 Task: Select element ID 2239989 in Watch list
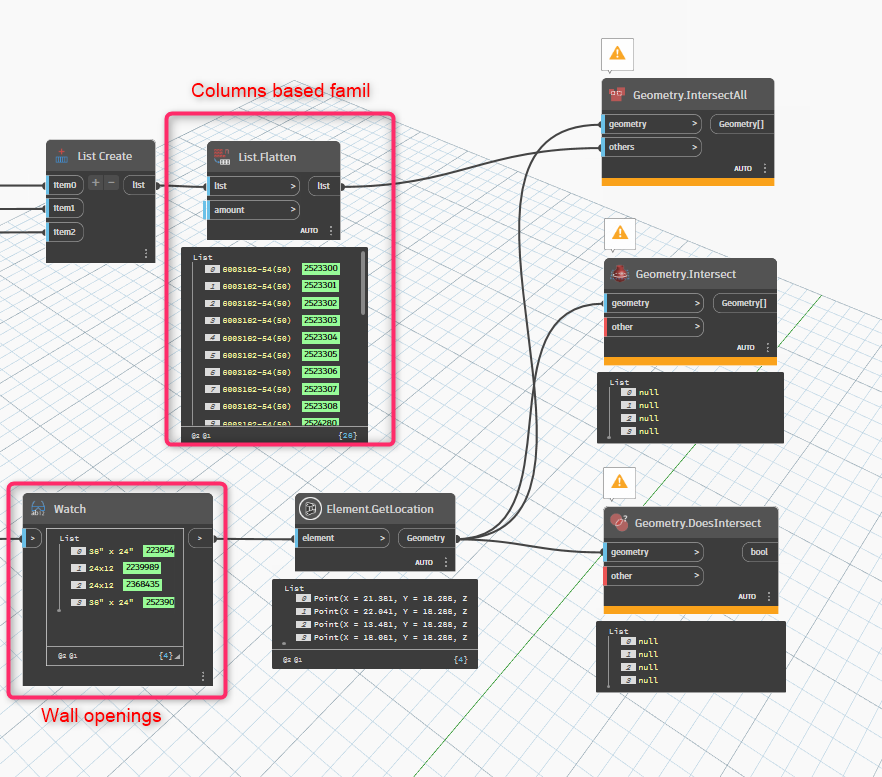(x=142, y=567)
